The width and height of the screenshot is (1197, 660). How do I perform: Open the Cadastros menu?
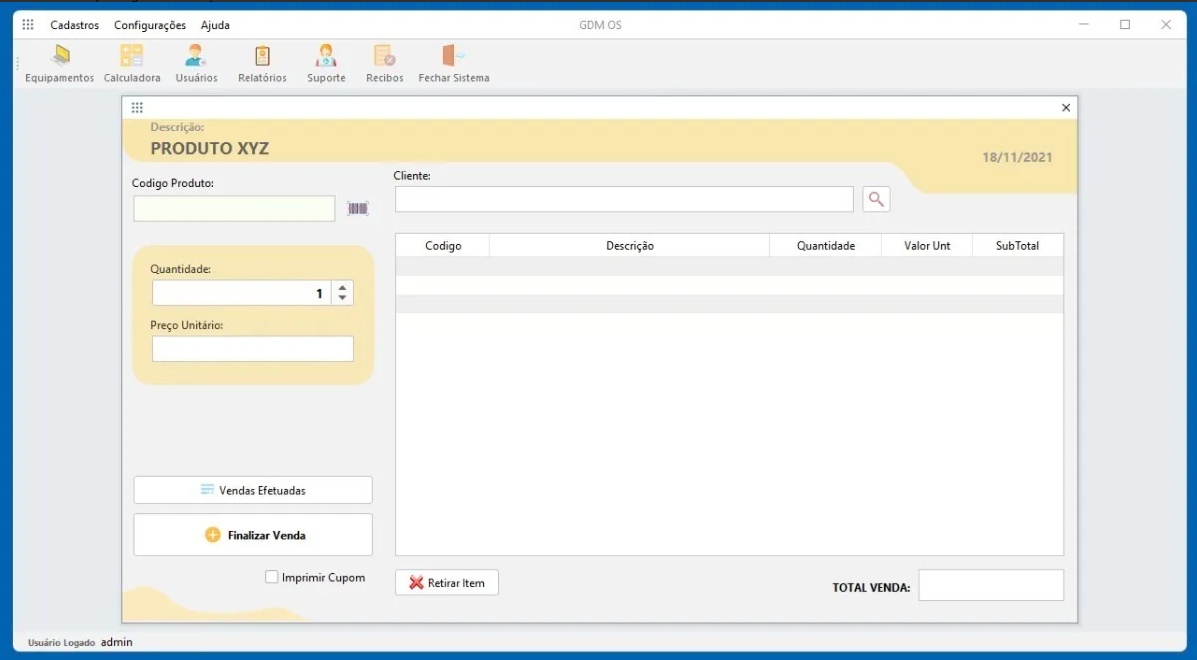(x=74, y=24)
